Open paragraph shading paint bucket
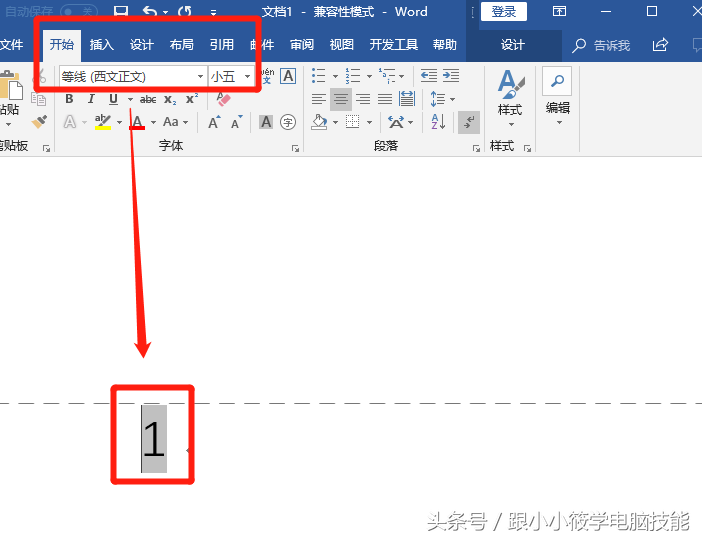The width and height of the screenshot is (702, 539). pos(319,122)
